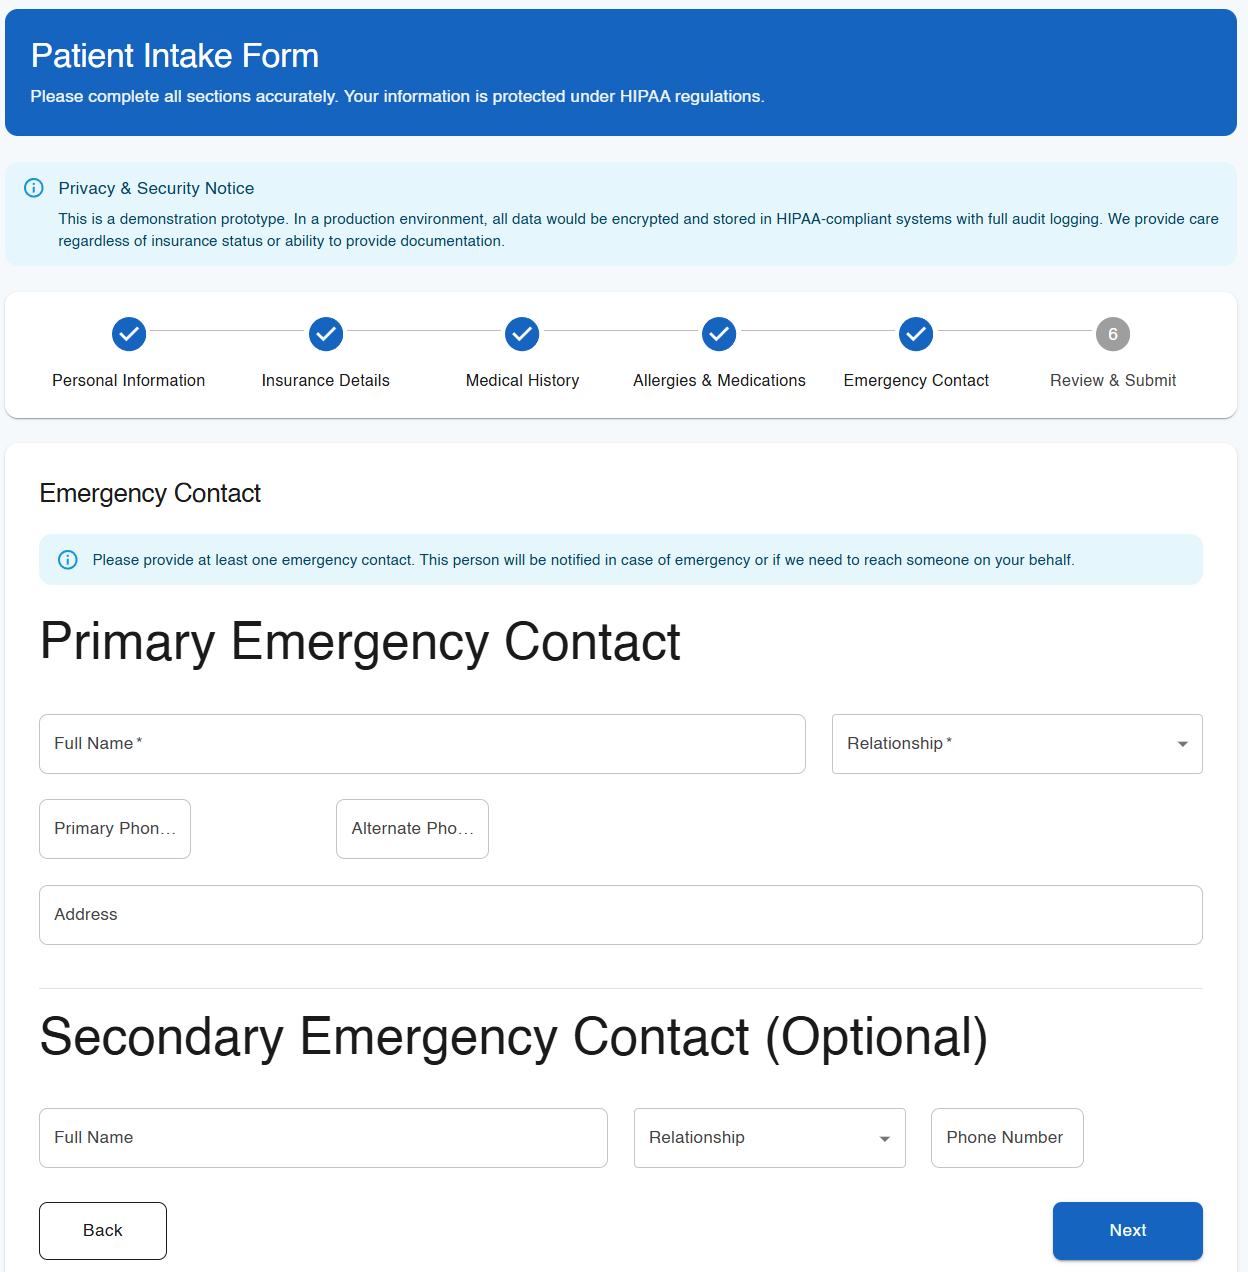The width and height of the screenshot is (1248, 1272).
Task: Click the primary Relationship dropdown arrow
Action: (1183, 744)
